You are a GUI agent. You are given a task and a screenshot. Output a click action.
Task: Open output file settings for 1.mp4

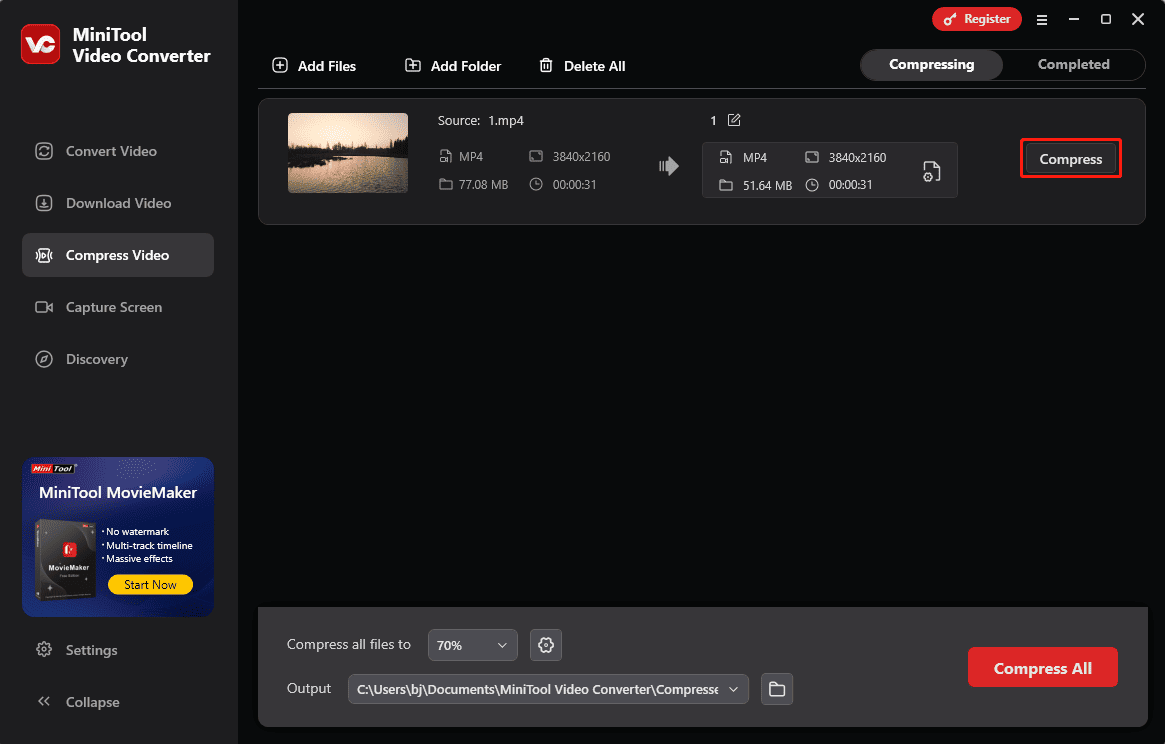click(x=931, y=171)
